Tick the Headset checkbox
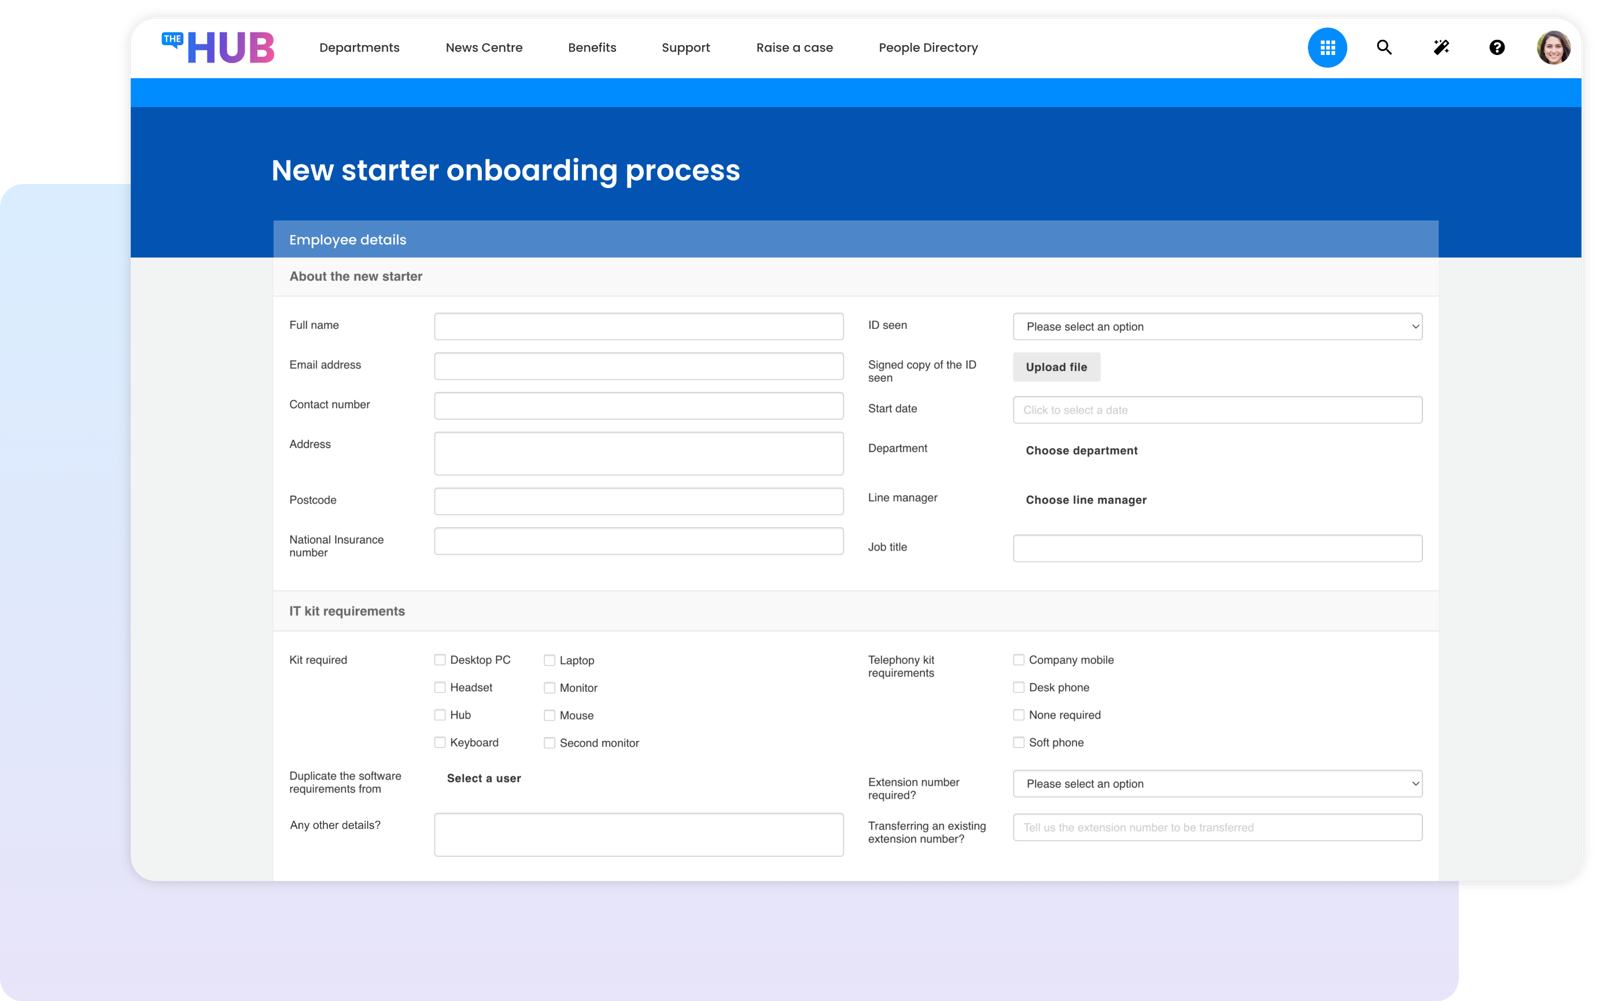 pyautogui.click(x=440, y=687)
